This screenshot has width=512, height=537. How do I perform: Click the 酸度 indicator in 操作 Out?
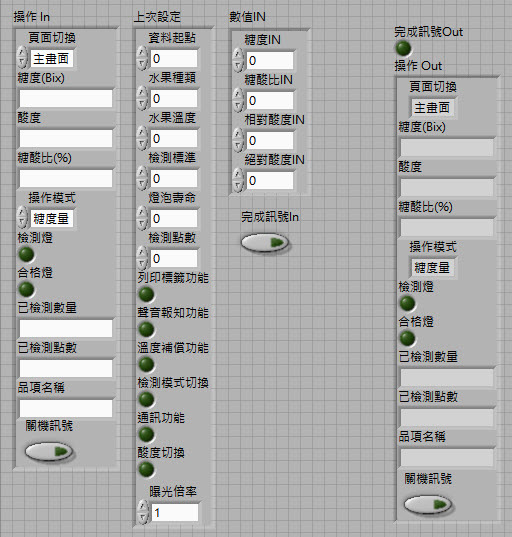(x=447, y=187)
